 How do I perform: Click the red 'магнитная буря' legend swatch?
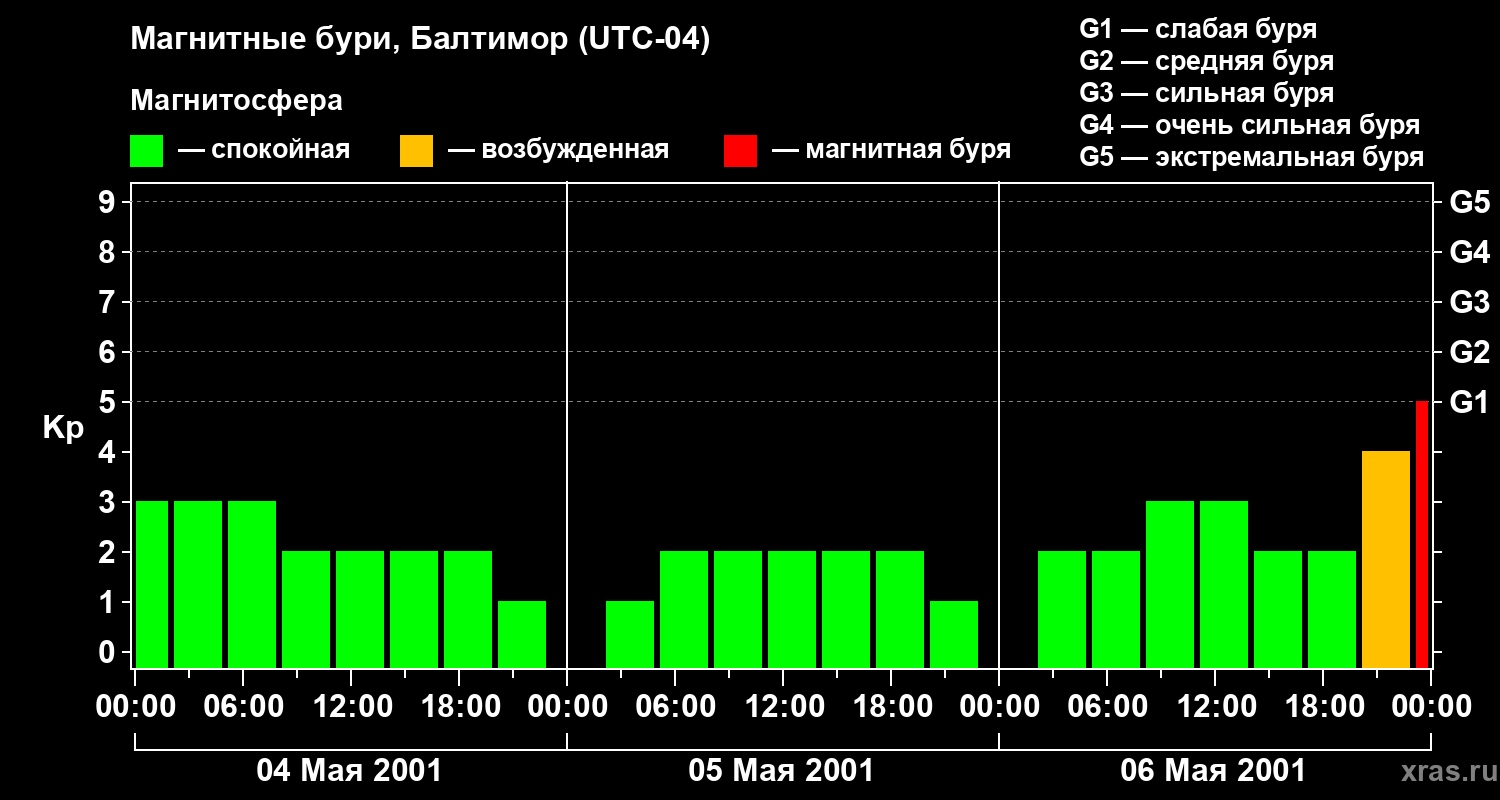pyautogui.click(x=741, y=151)
